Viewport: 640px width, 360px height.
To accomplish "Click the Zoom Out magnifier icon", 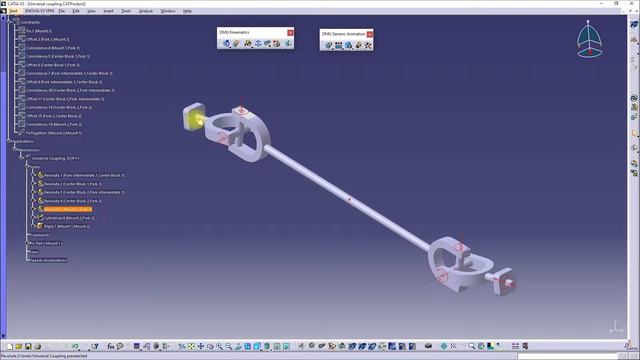I will point(229,346).
